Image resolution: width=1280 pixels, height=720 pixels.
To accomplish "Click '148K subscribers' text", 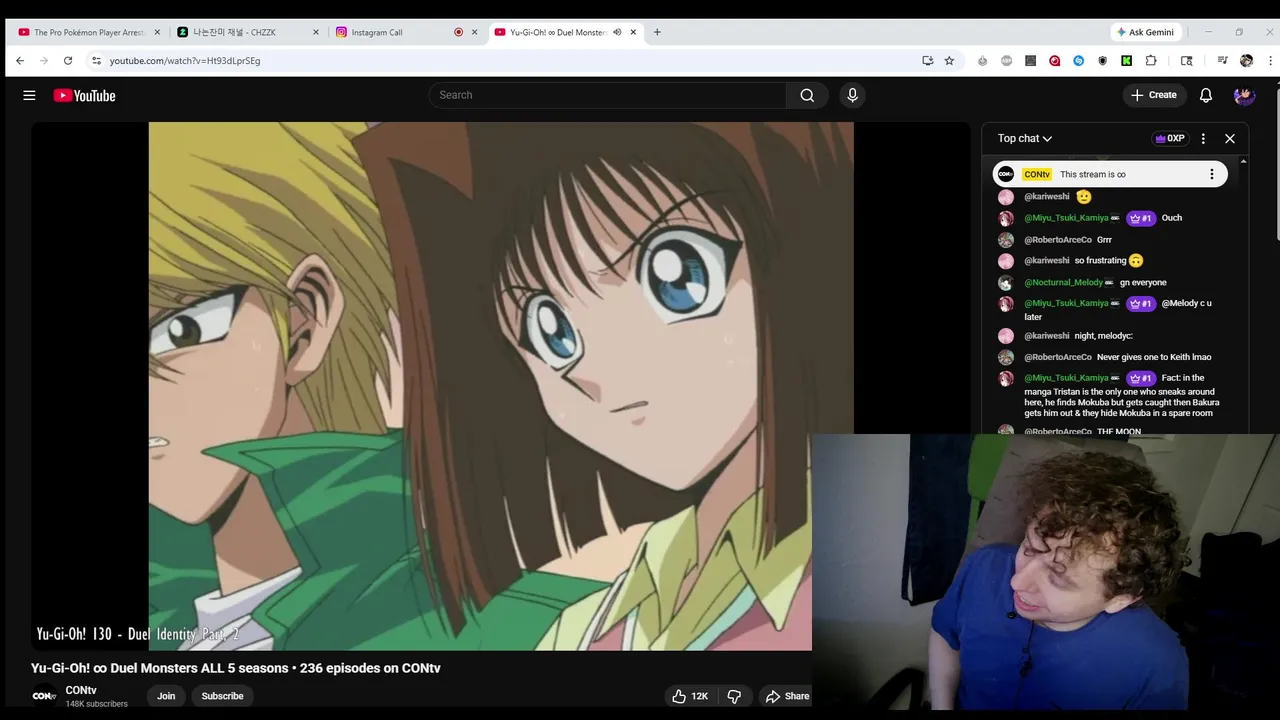I will click(97, 704).
